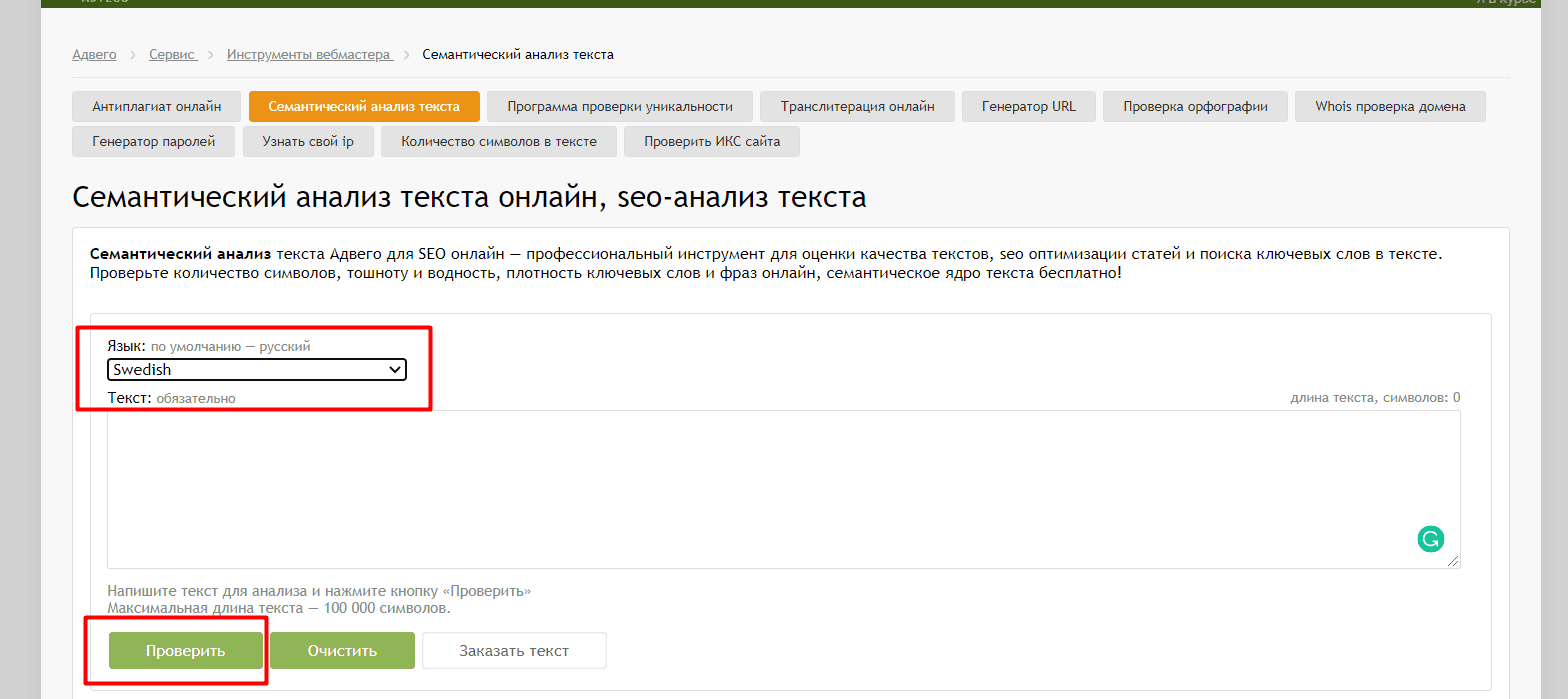Follow the Сервис breadcrumb link

[x=172, y=54]
